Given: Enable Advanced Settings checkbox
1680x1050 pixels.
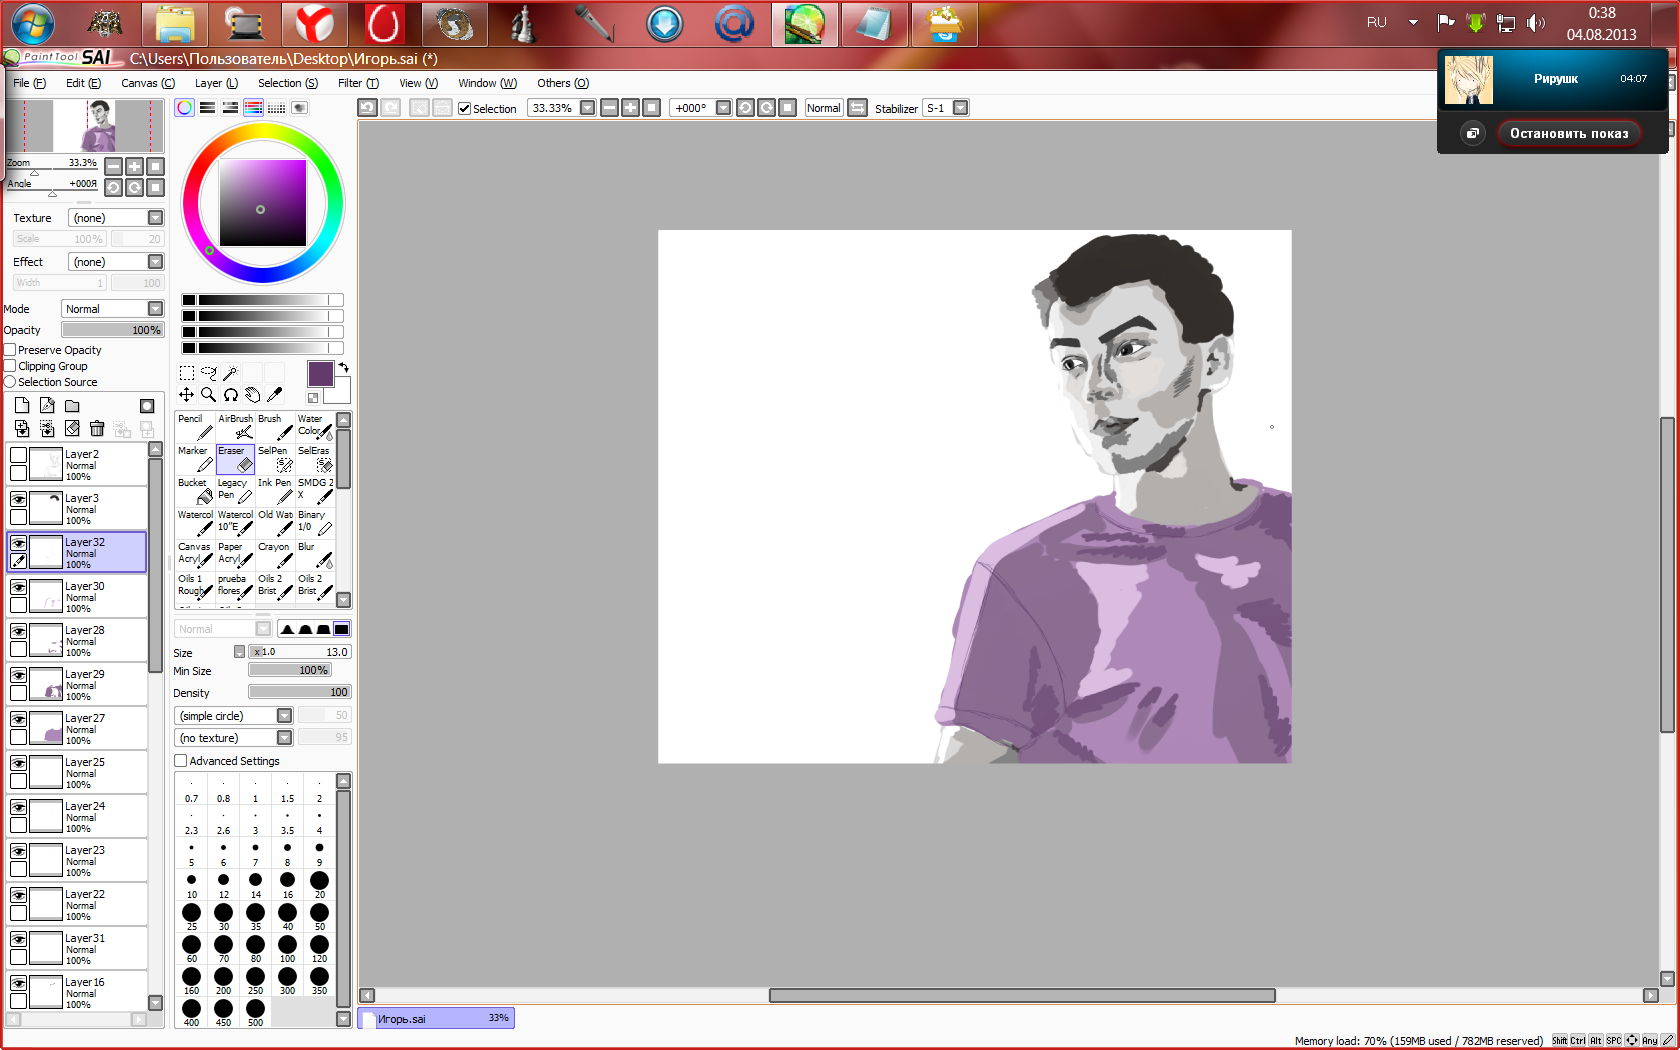Looking at the screenshot, I should (x=181, y=761).
